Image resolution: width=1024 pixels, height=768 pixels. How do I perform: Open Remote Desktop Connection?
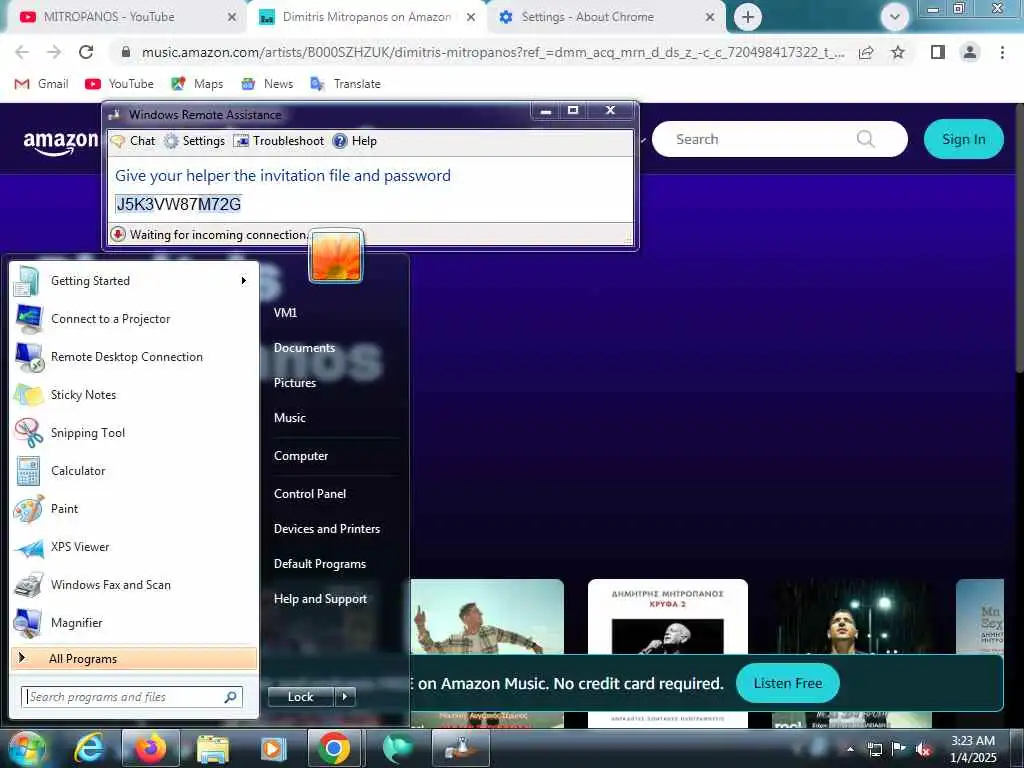pyautogui.click(x=134, y=357)
